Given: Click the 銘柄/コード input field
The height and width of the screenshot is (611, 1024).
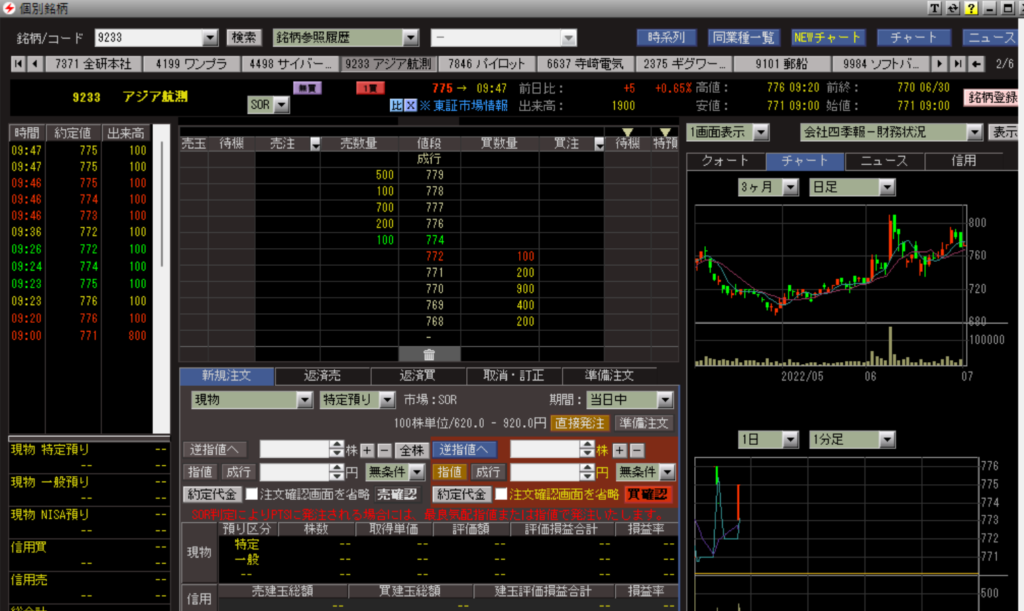Looking at the screenshot, I should click(148, 38).
